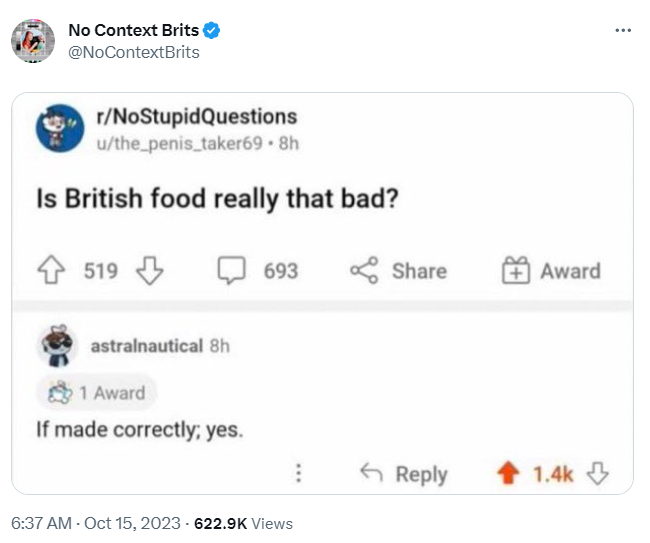Open the astralnautical username
The image size is (650, 543).
(147, 346)
